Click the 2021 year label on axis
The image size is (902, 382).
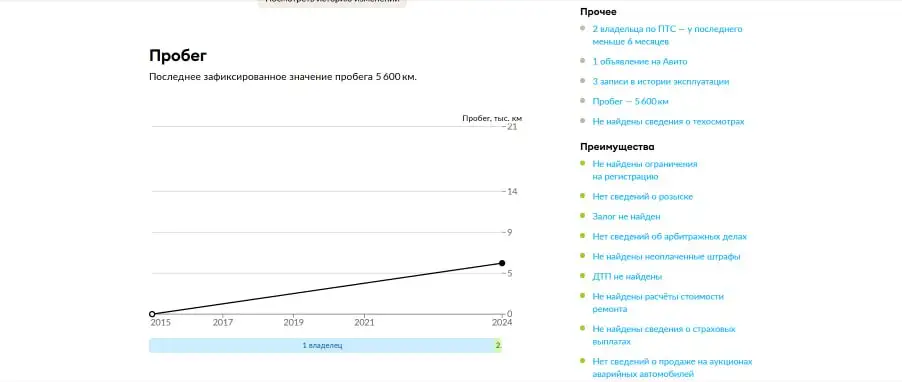[x=364, y=323]
